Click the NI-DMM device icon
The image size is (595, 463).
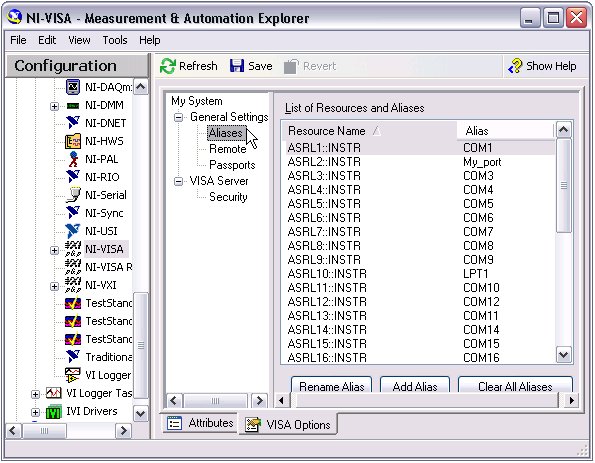pyautogui.click(x=73, y=106)
